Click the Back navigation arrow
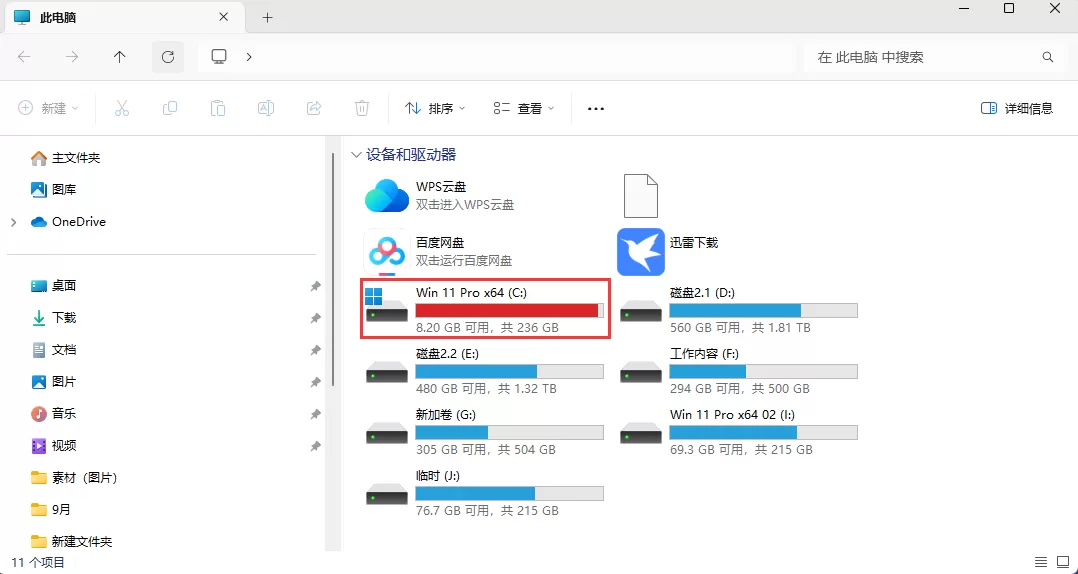 25,57
